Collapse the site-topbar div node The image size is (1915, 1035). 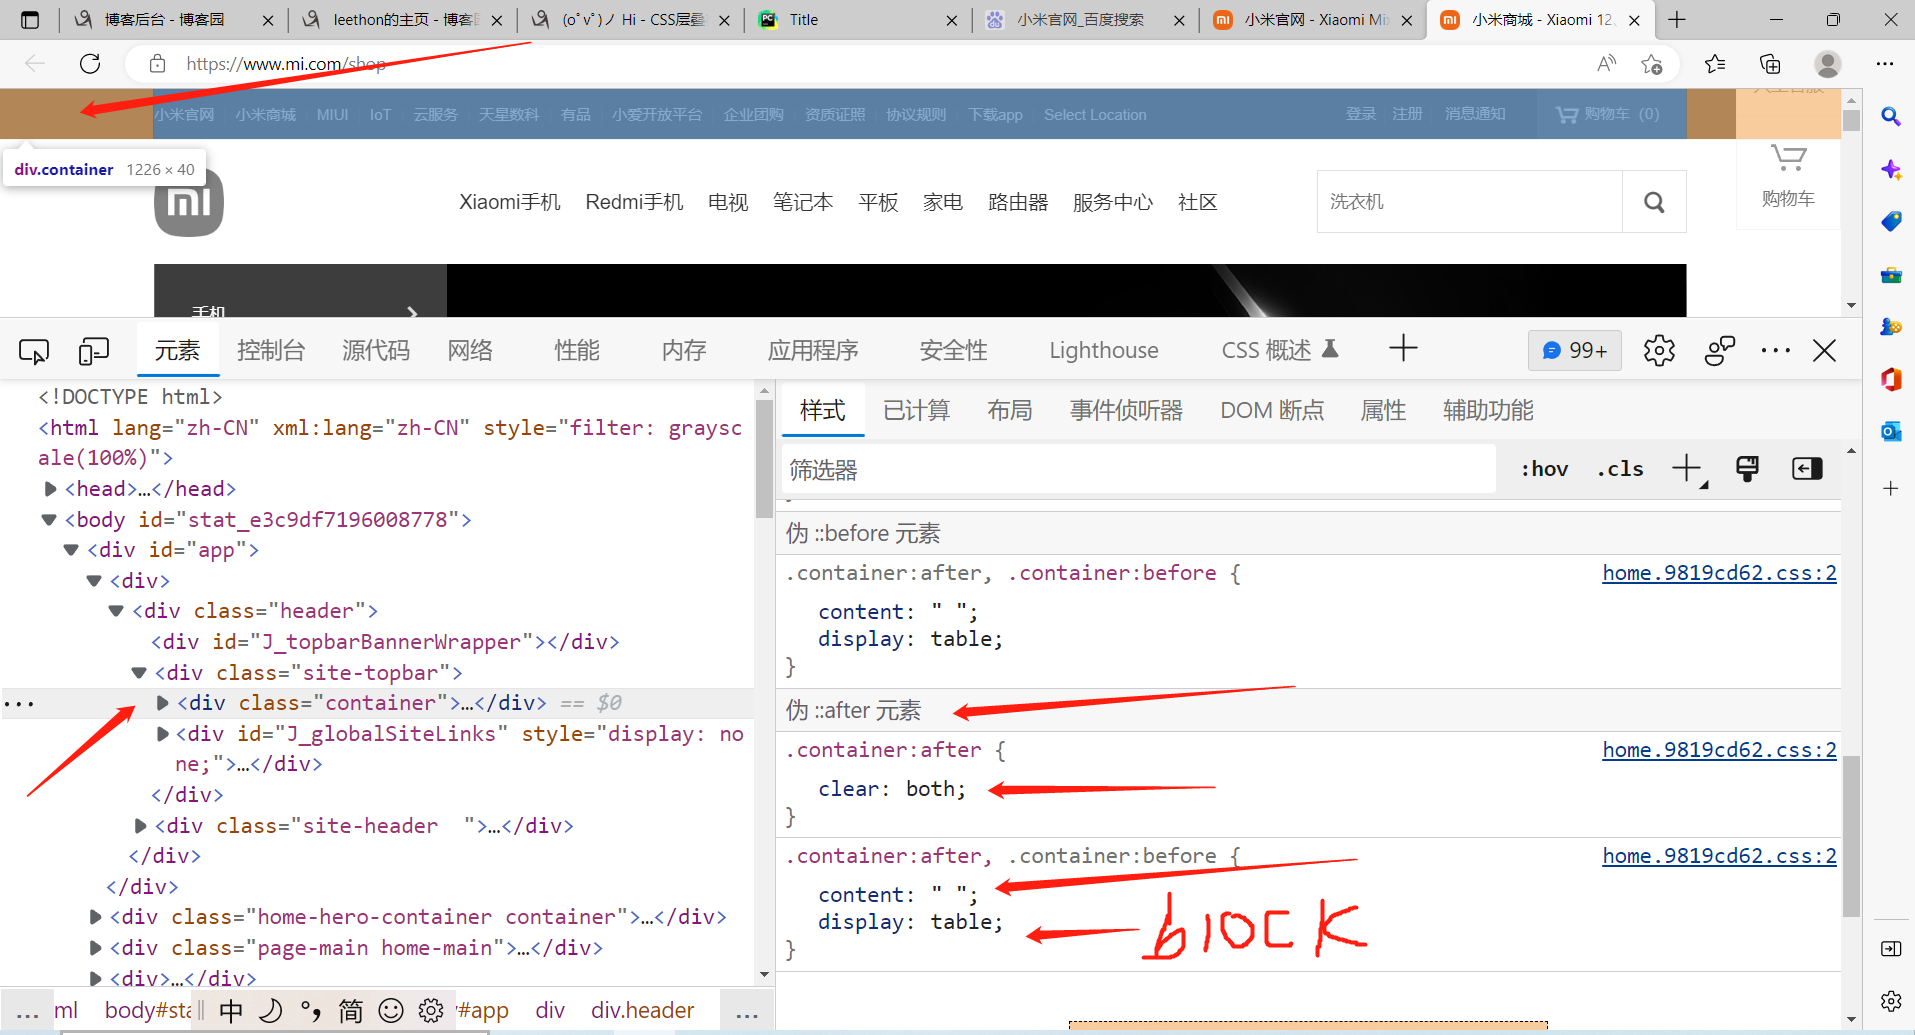point(139,673)
